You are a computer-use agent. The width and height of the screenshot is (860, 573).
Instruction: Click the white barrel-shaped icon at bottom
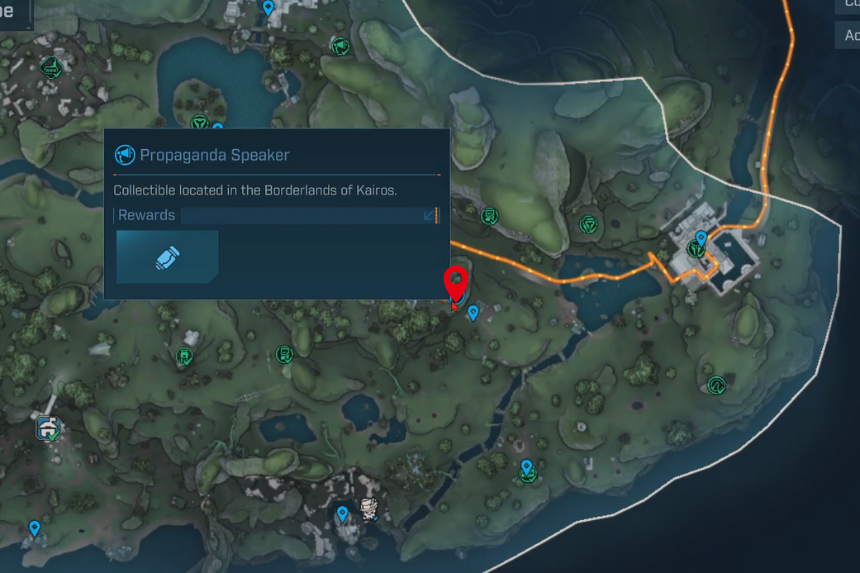coord(369,508)
